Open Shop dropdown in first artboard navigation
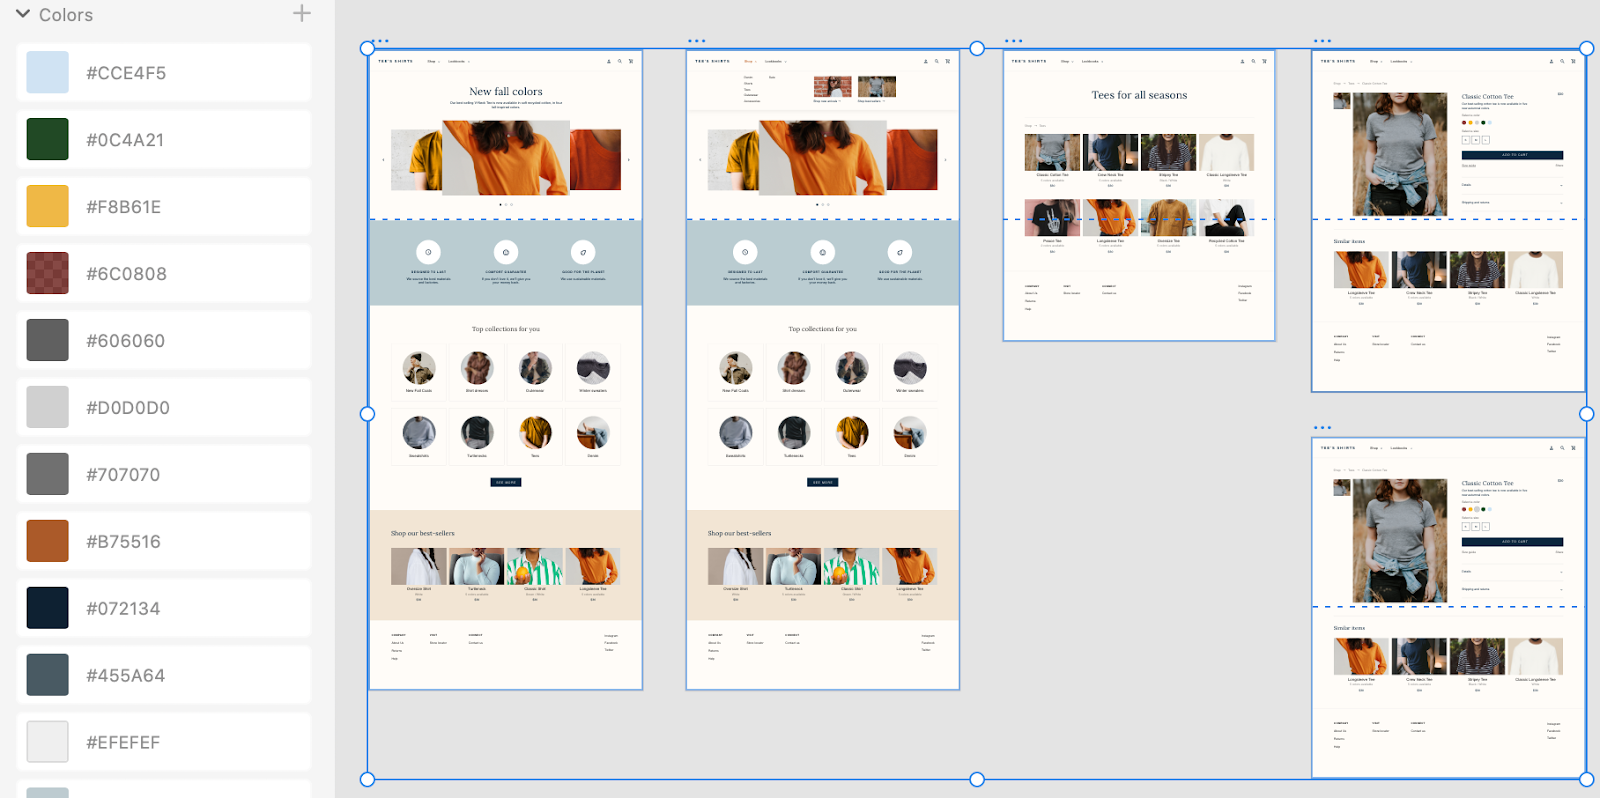The width and height of the screenshot is (1600, 798). pos(433,61)
